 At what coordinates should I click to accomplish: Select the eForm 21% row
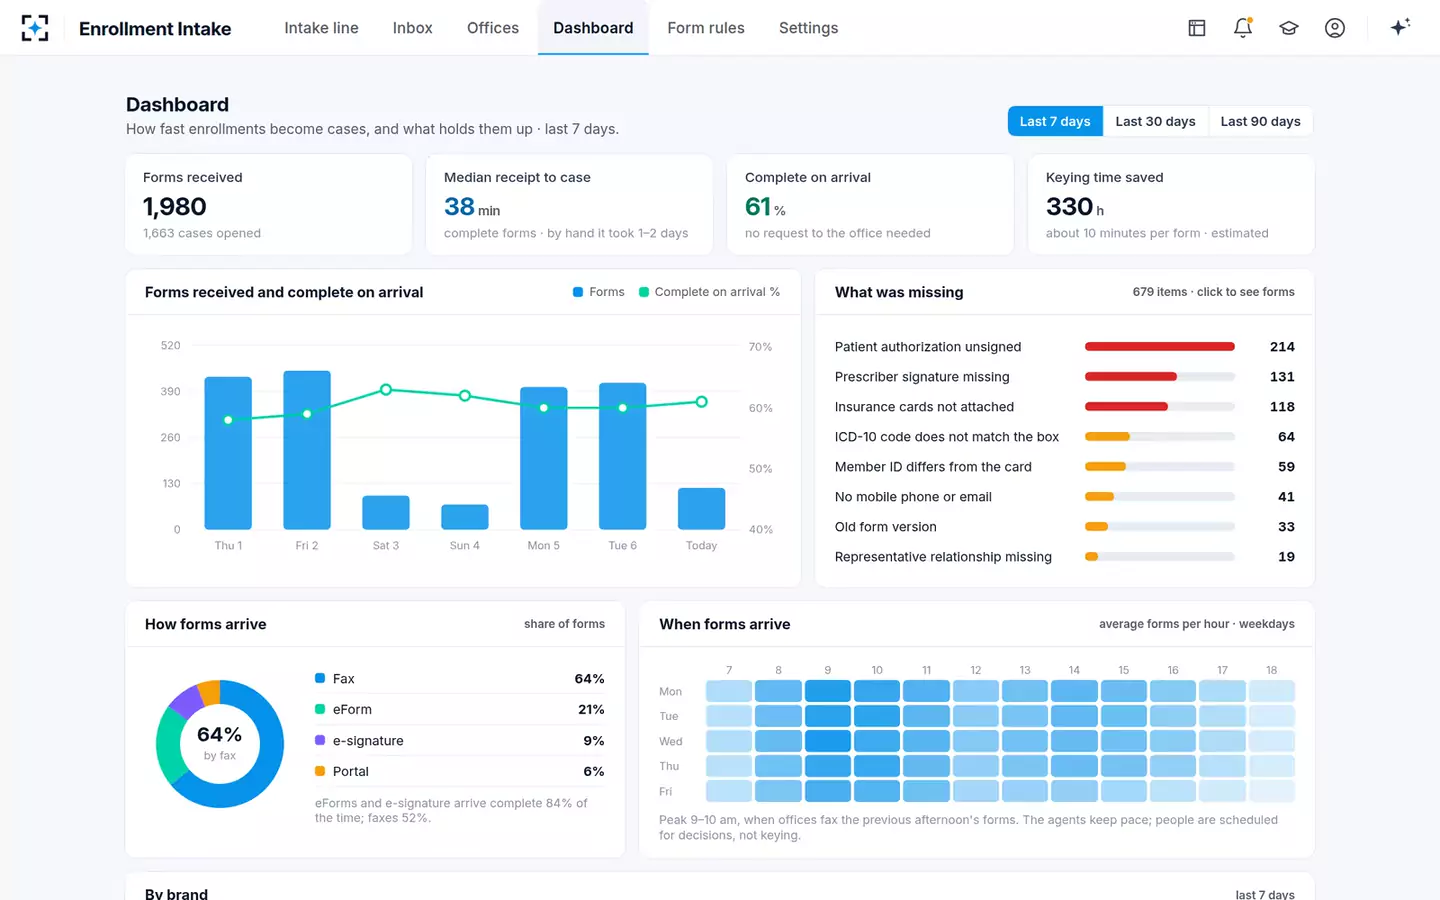tap(460, 710)
